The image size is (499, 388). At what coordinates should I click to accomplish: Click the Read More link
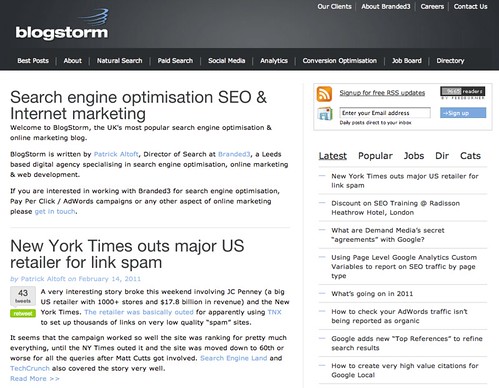tap(35, 379)
